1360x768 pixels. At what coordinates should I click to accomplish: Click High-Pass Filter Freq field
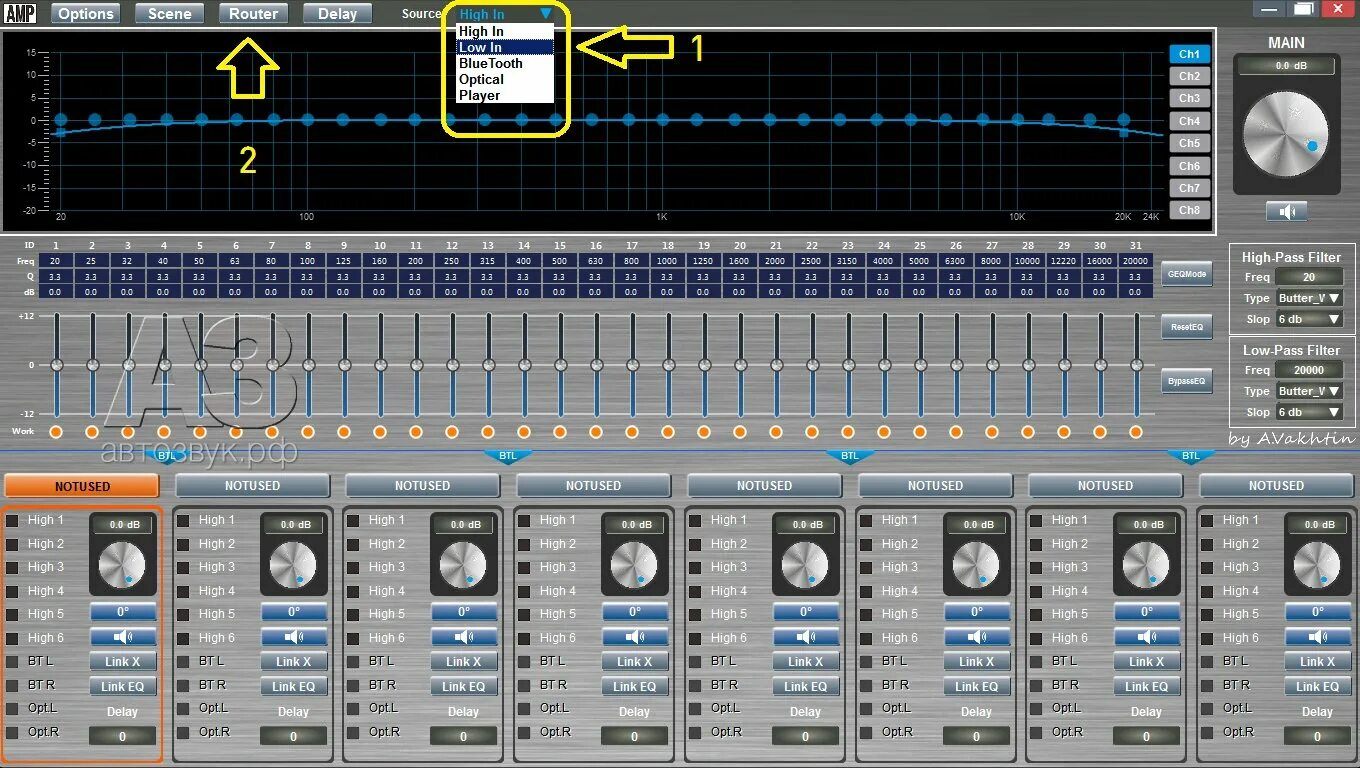point(1309,277)
